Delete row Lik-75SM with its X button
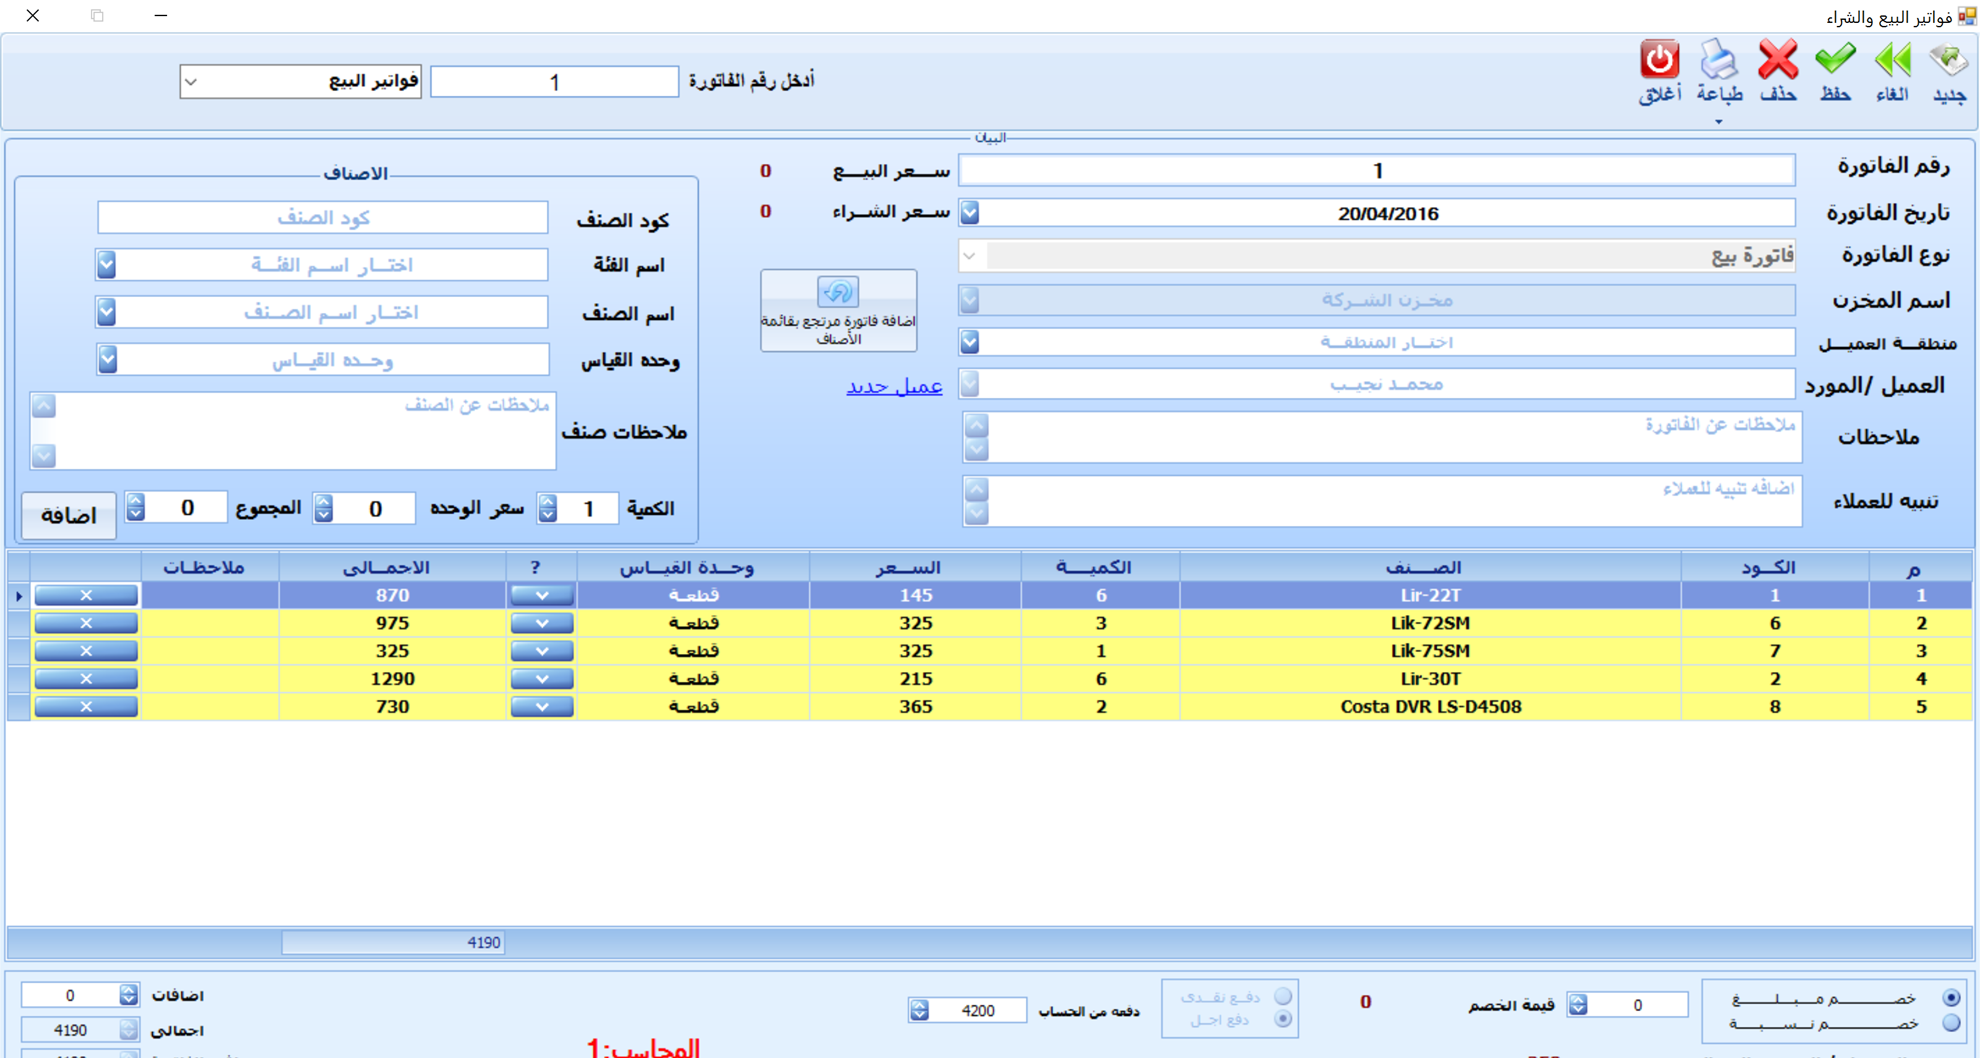The height and width of the screenshot is (1058, 1980). click(x=86, y=651)
